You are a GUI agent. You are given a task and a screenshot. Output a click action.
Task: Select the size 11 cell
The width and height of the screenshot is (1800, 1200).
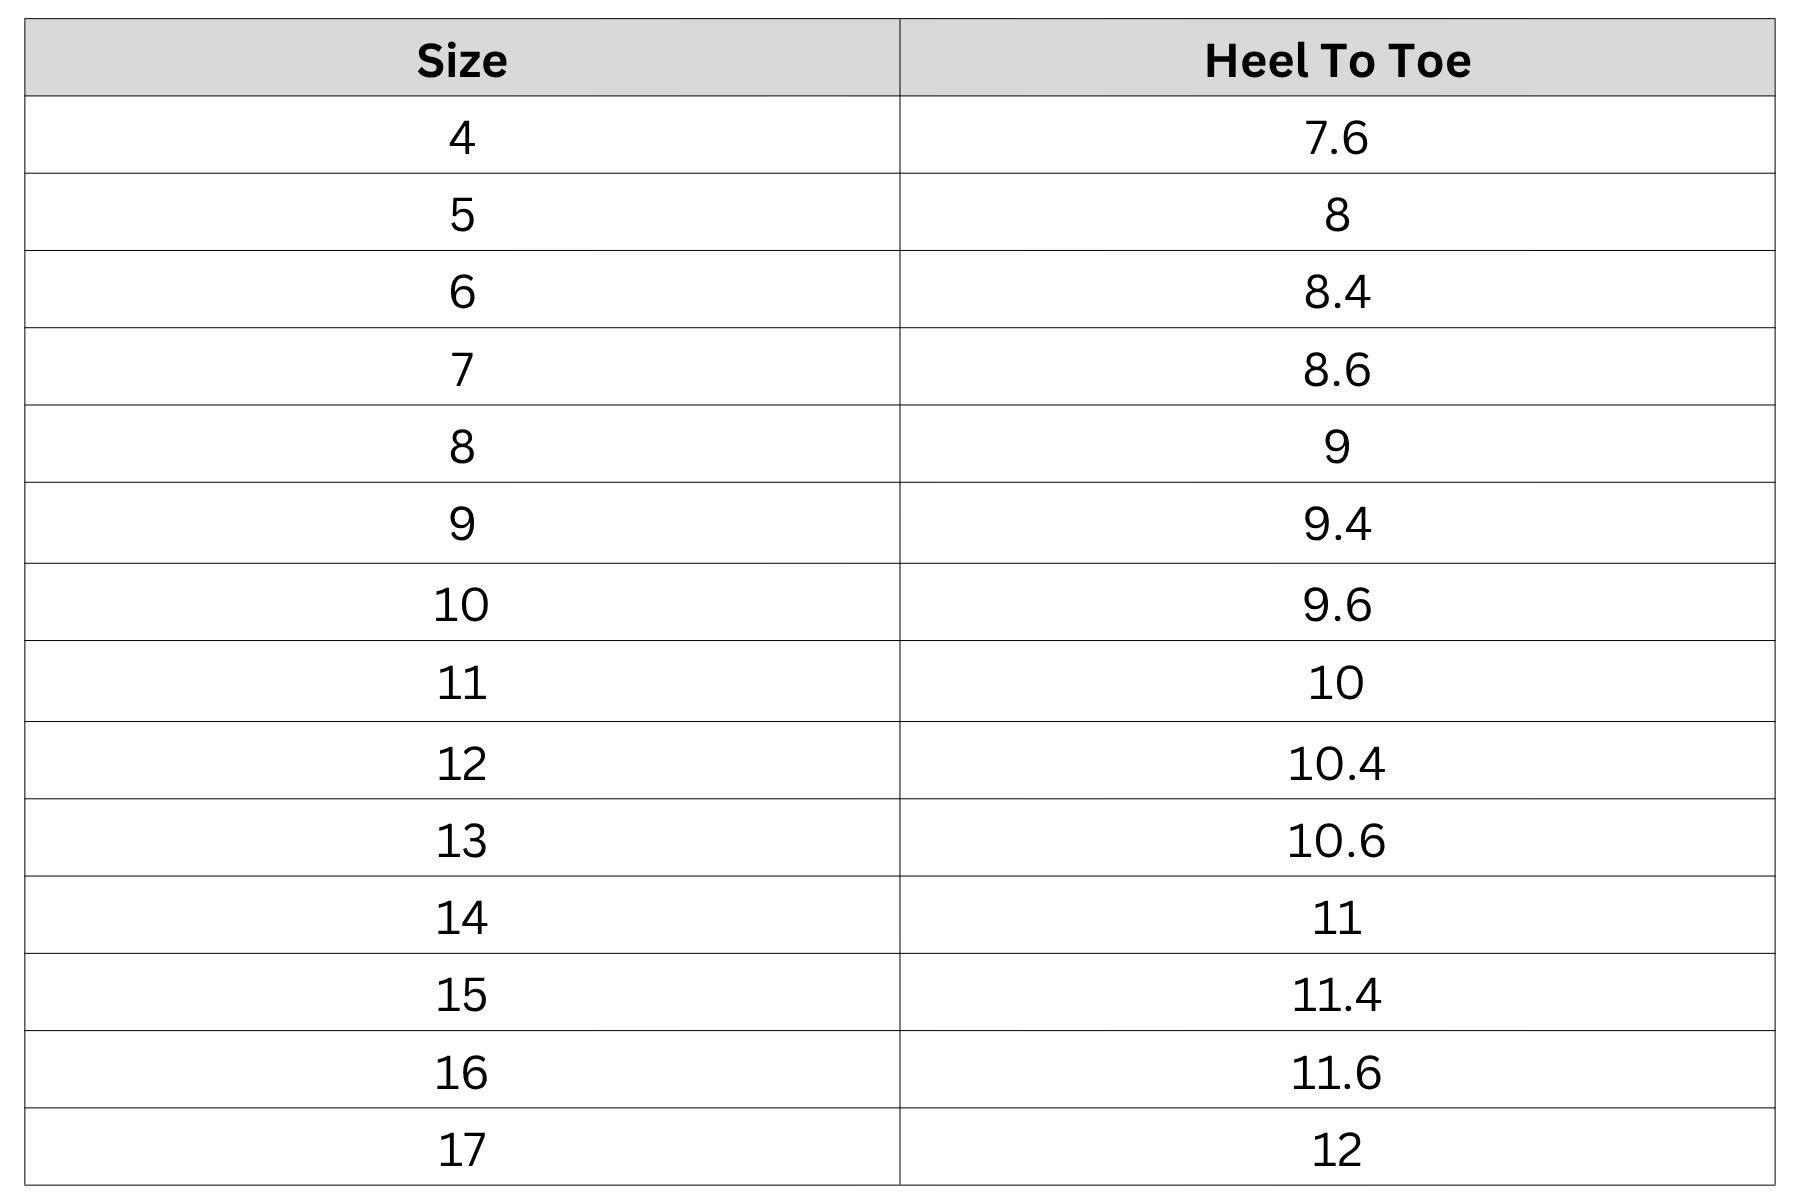[462, 681]
